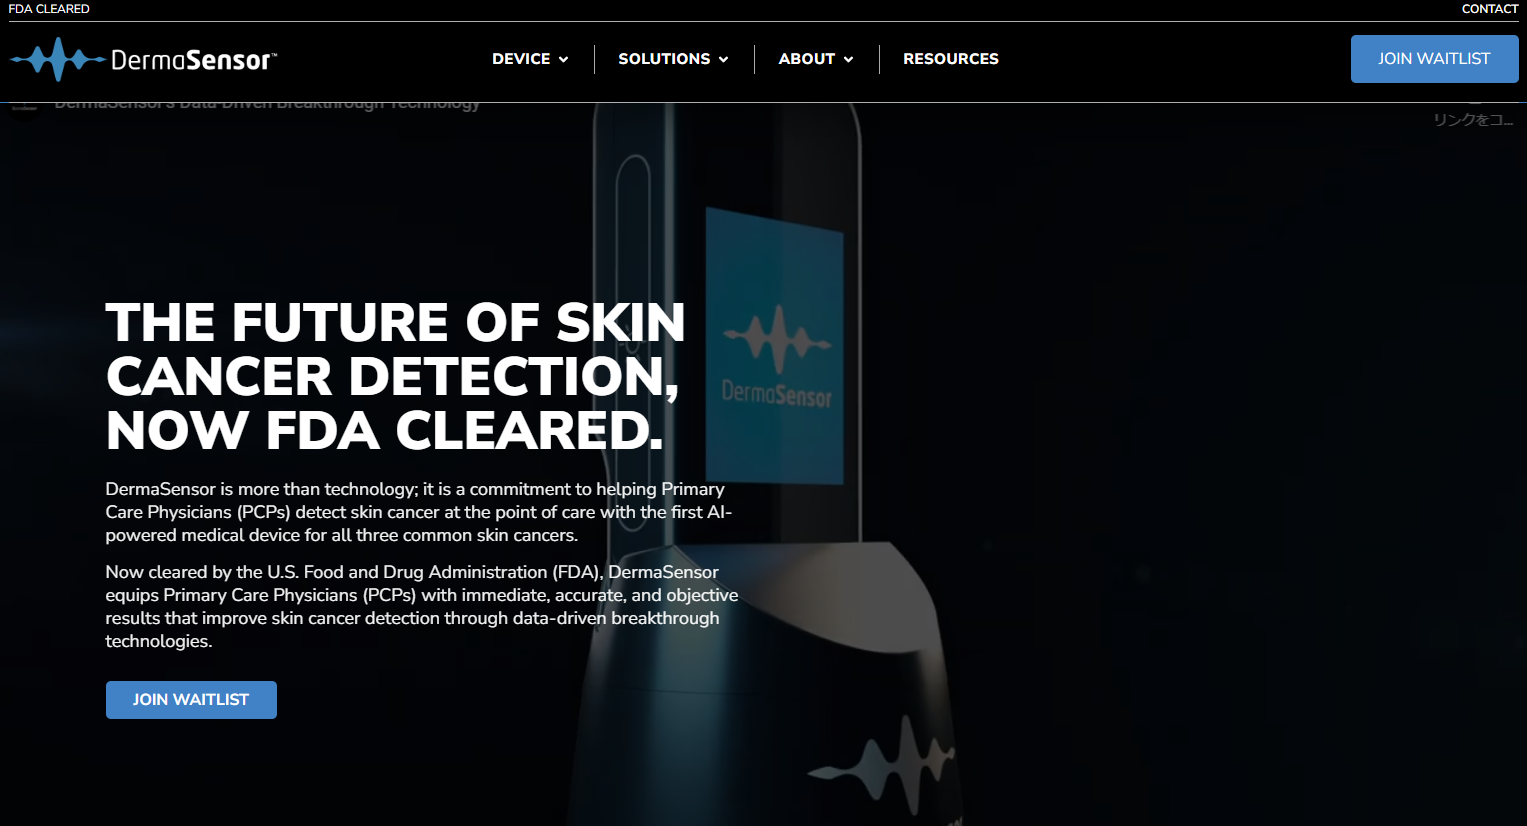The width and height of the screenshot is (1527, 826).
Task: Open the ABOUT menu label
Action: click(807, 59)
